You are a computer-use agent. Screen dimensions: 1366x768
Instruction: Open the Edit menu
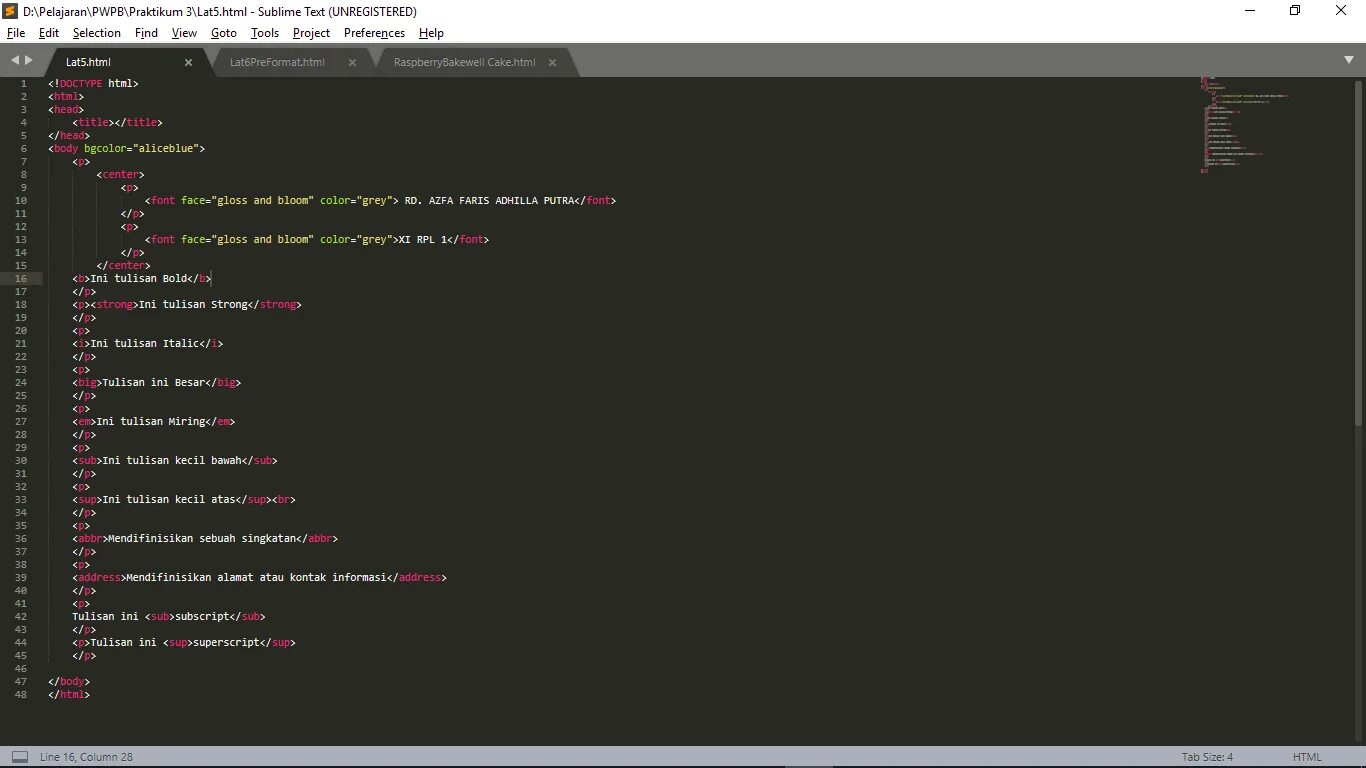tap(49, 33)
